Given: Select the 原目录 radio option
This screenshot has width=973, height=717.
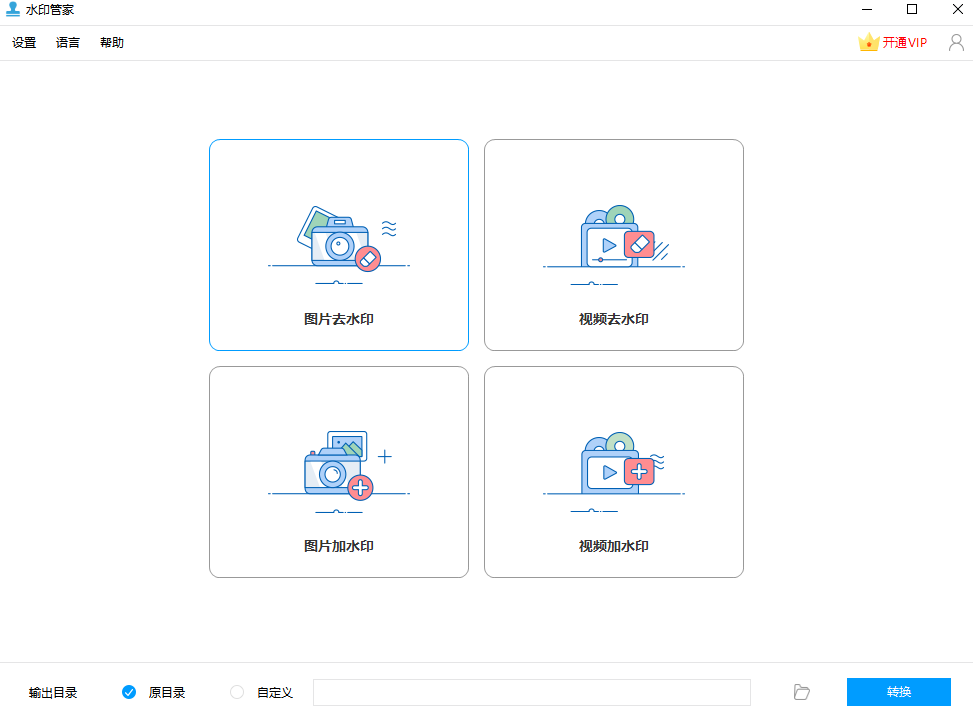Looking at the screenshot, I should point(129,692).
